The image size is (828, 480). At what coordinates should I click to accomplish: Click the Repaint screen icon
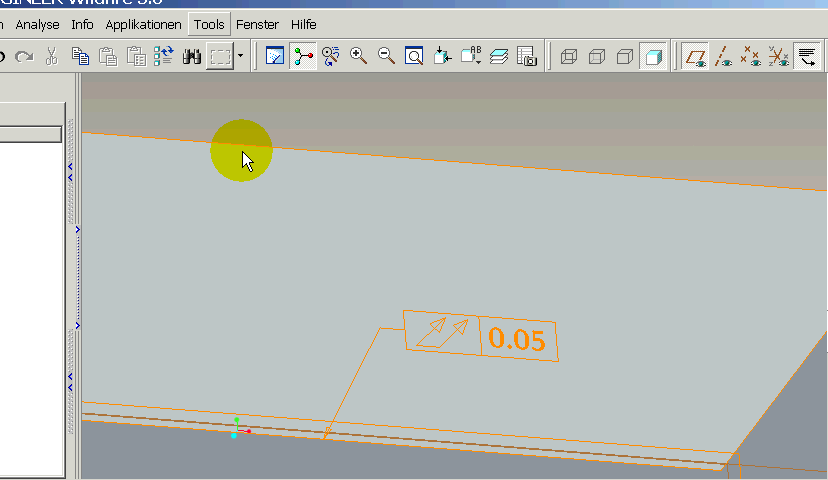[x=275, y=57]
